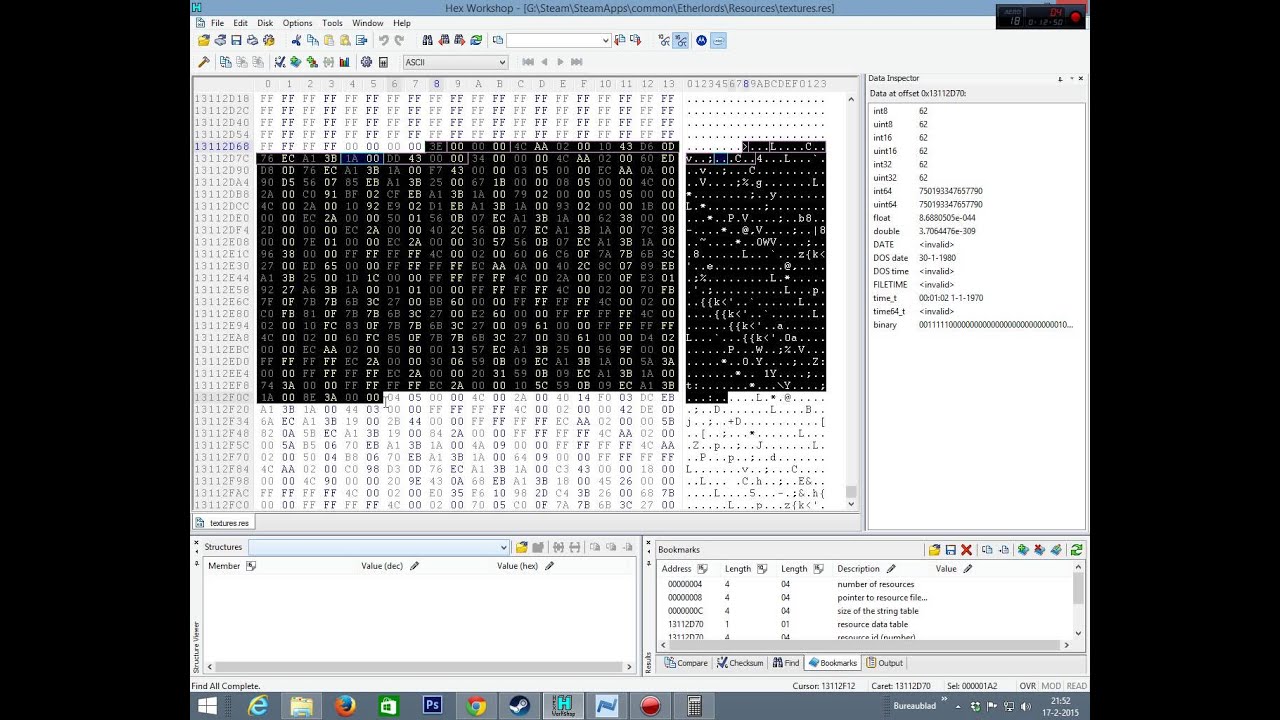Click the round blue Motorola byte-order icon
This screenshot has width=1280, height=720.
pos(701,40)
